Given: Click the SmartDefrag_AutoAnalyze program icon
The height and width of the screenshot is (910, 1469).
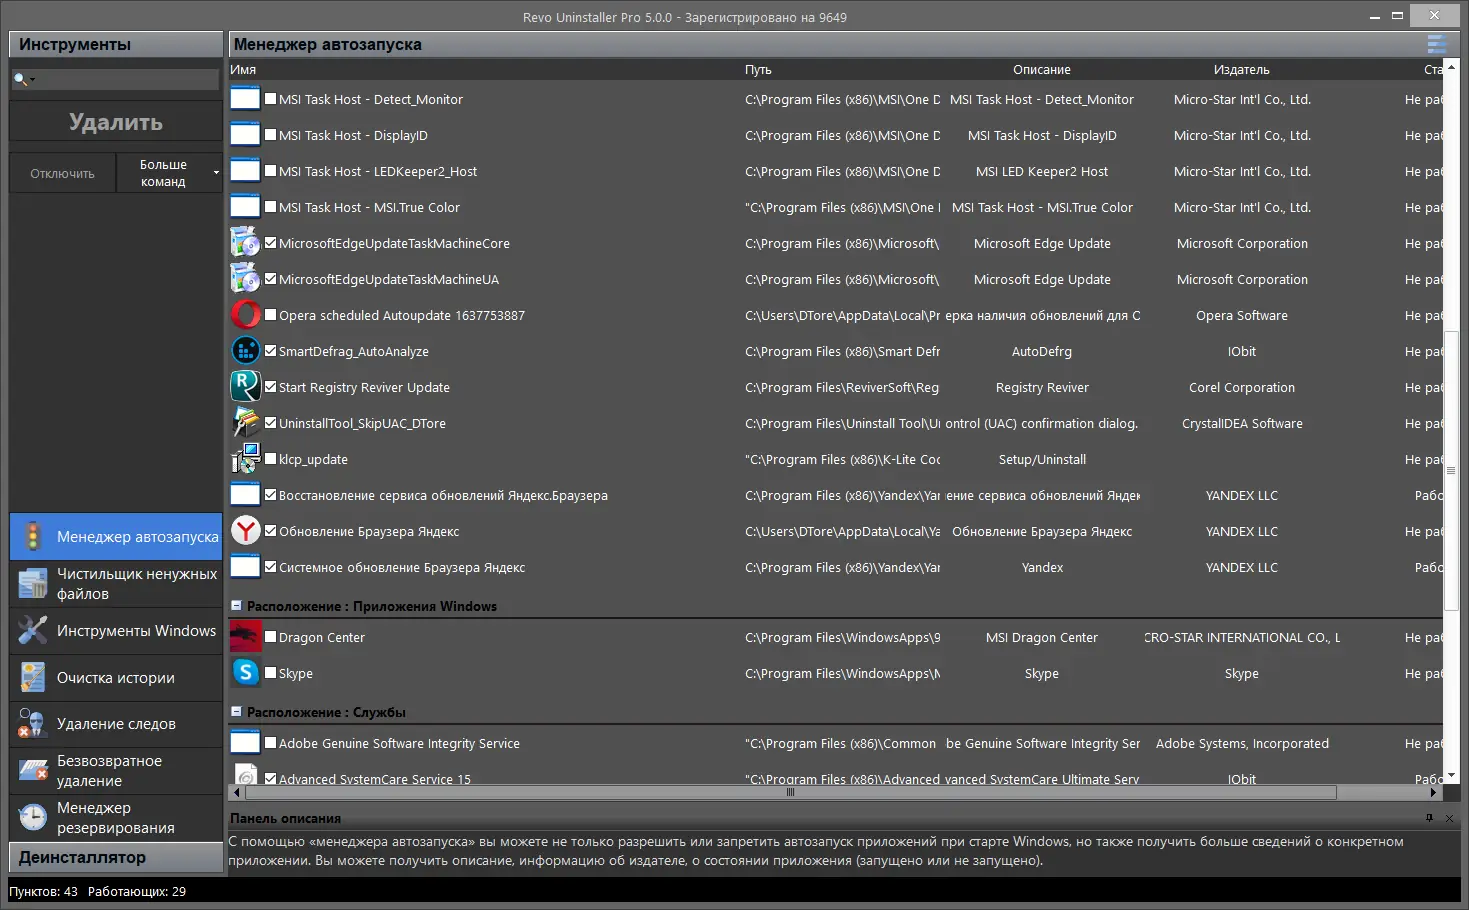Looking at the screenshot, I should (245, 350).
